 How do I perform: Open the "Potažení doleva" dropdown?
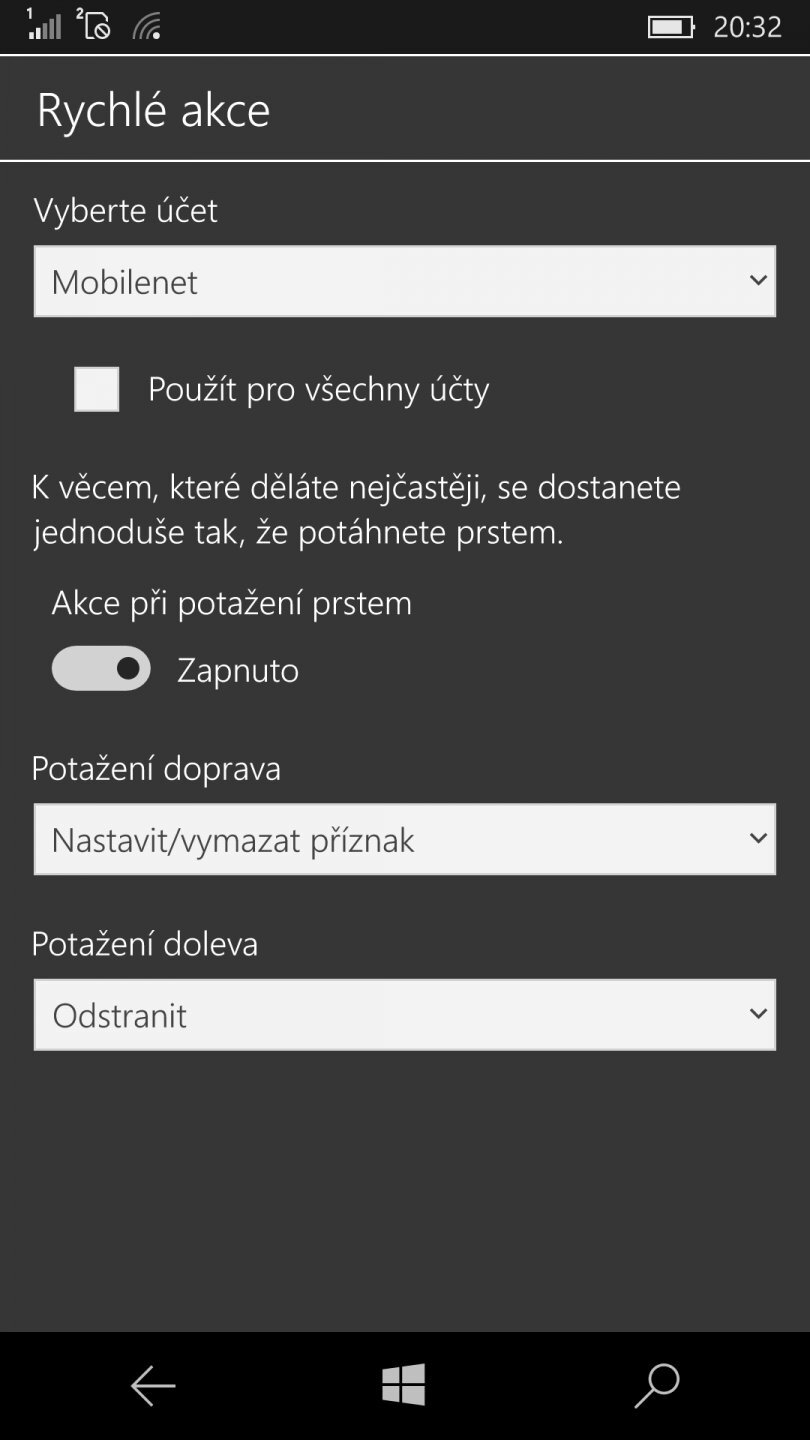click(405, 1014)
